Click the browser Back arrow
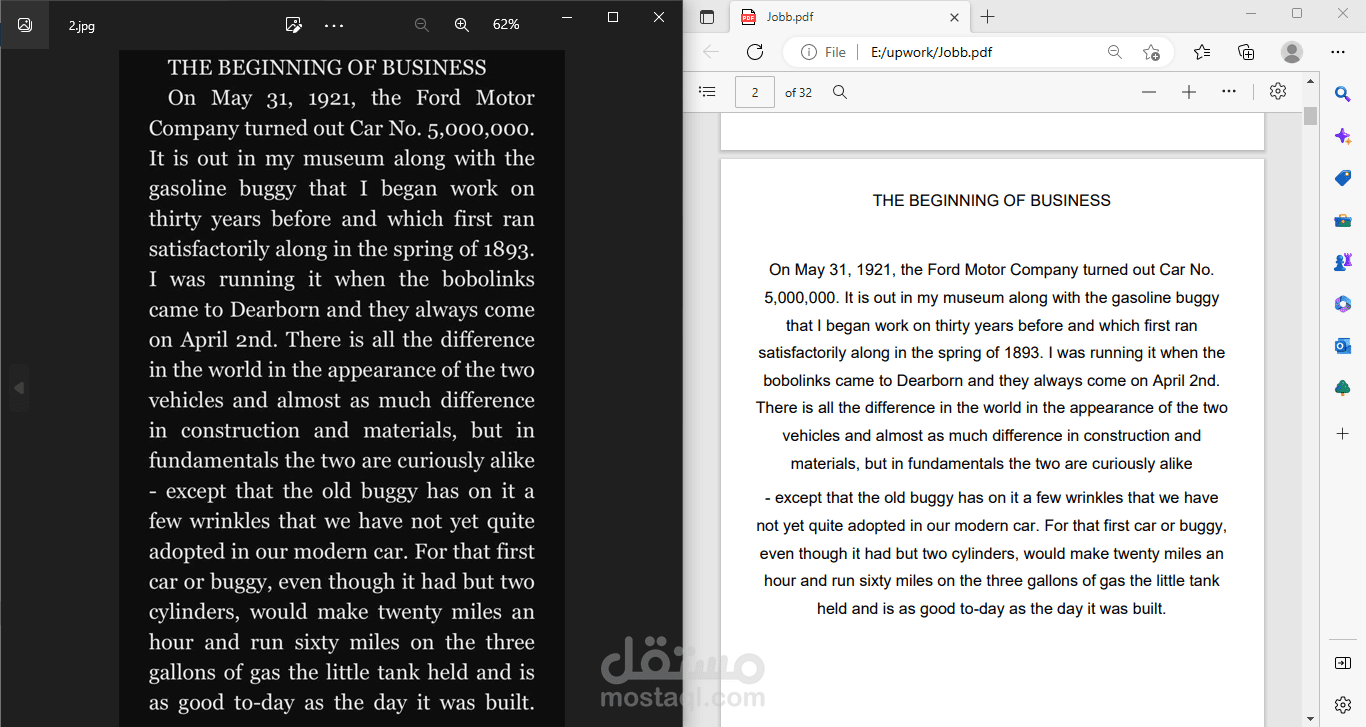The height and width of the screenshot is (727, 1366). coord(711,52)
